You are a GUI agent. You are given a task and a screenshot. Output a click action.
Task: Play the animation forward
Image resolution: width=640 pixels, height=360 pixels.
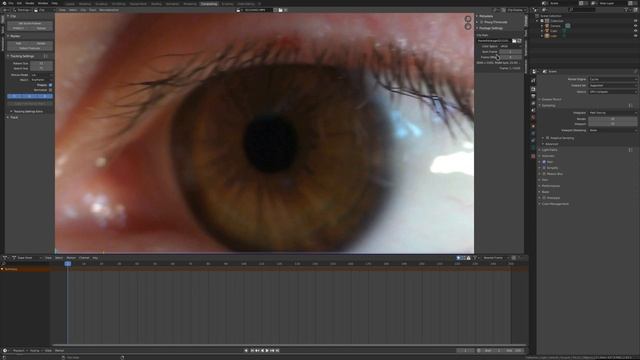[267, 351]
